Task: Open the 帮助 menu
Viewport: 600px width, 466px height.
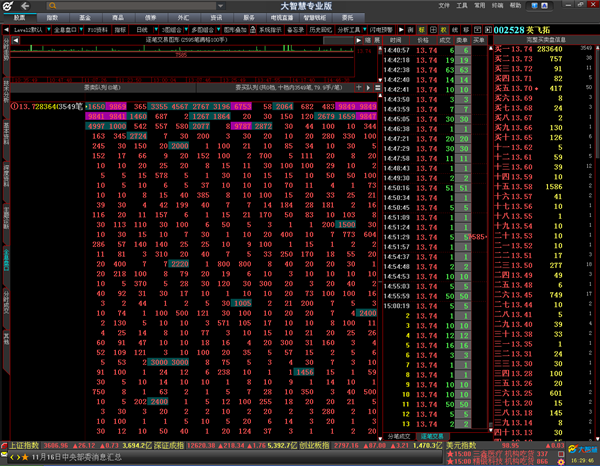Action: coord(515,5)
